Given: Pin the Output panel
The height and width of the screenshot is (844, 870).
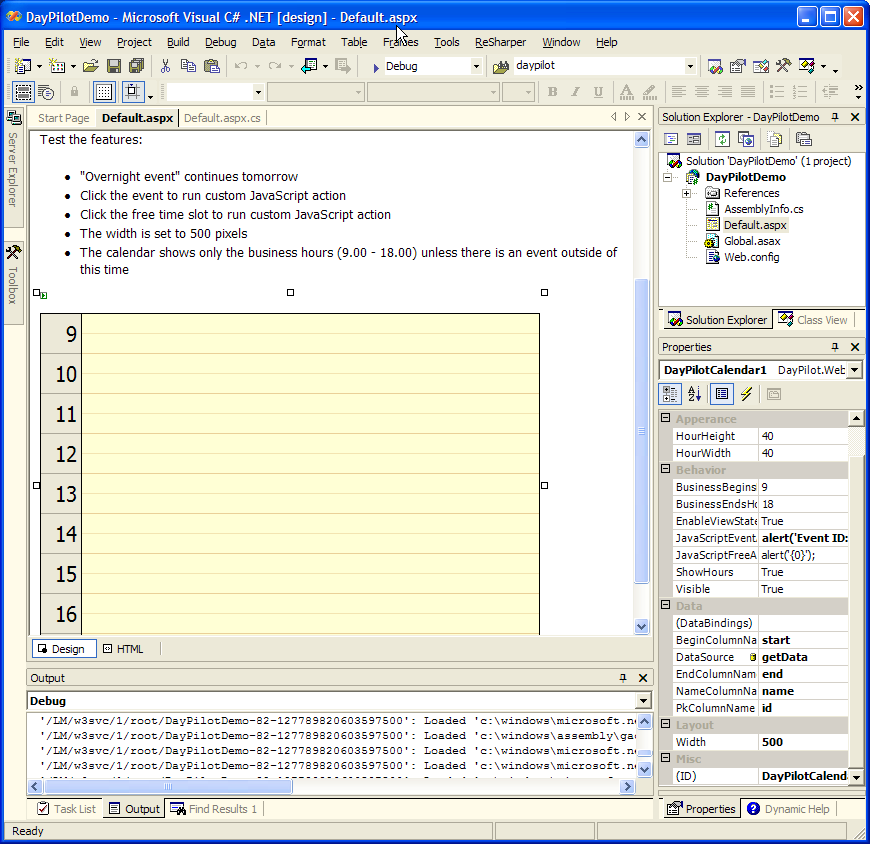Looking at the screenshot, I should [x=623, y=678].
